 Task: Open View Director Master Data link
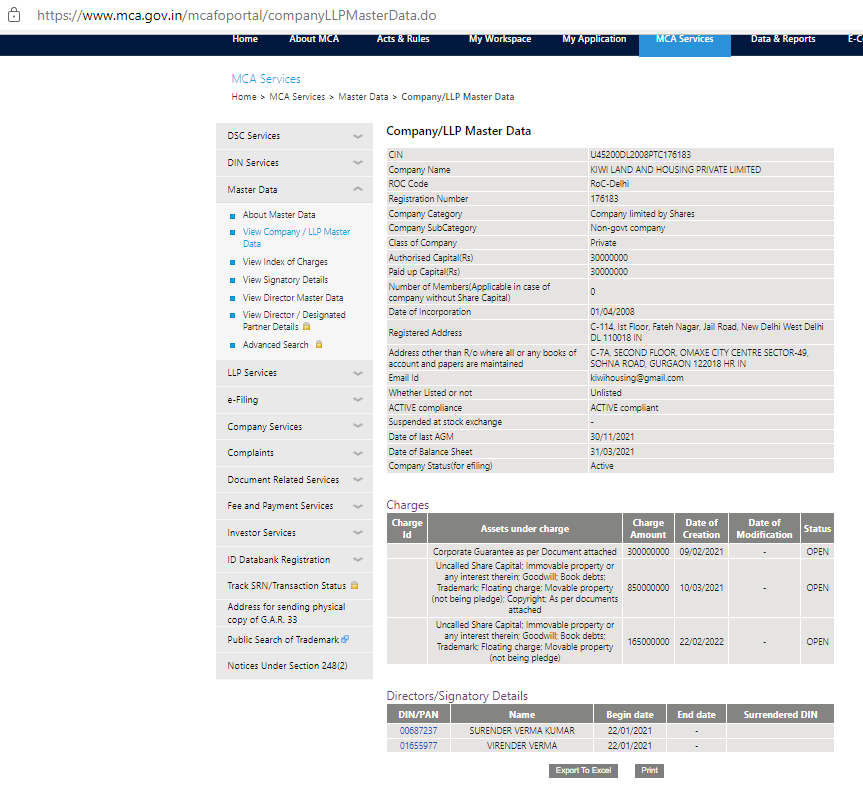[293, 298]
